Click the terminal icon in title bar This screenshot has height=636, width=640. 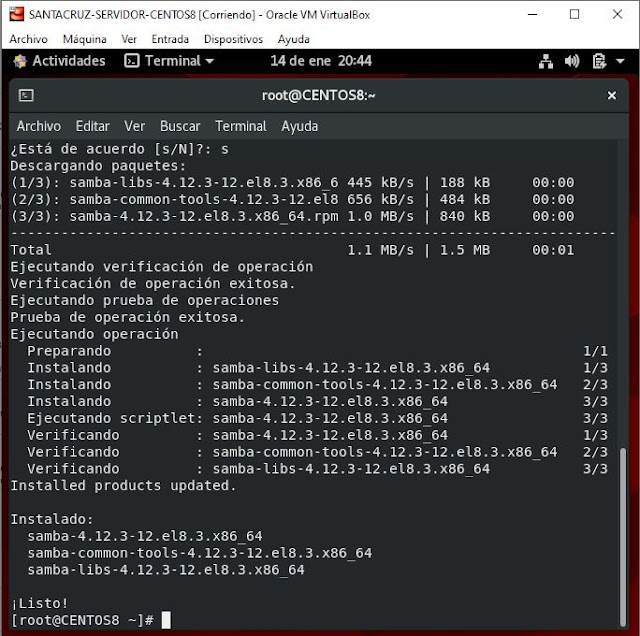pyautogui.click(x=26, y=96)
